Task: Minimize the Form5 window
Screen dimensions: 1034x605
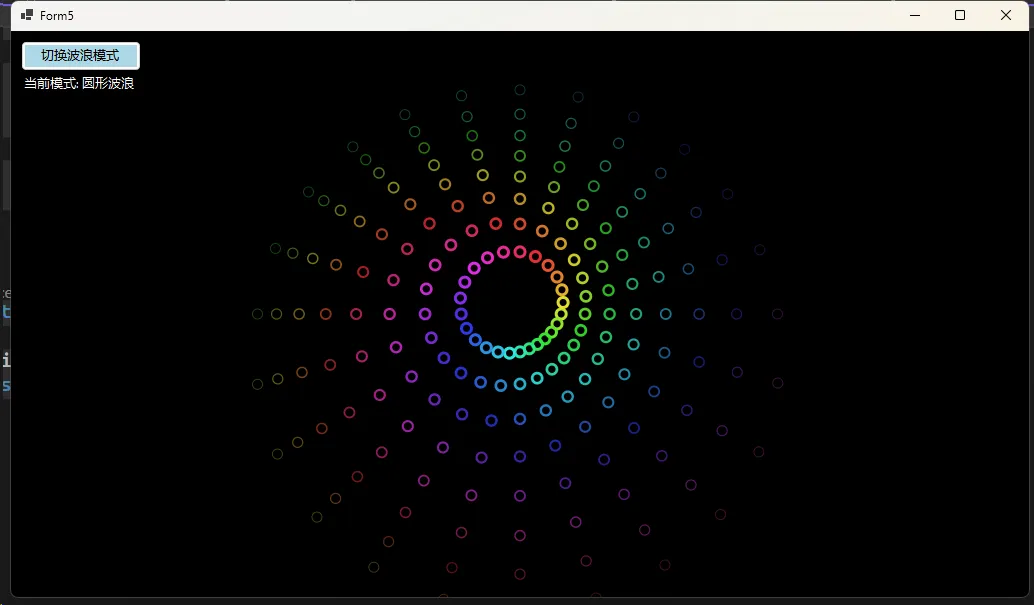Action: point(915,15)
